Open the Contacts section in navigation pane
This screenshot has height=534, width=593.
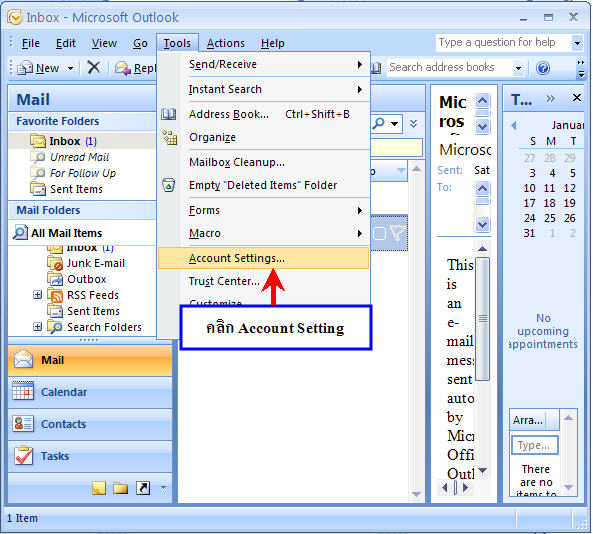pyautogui.click(x=90, y=424)
